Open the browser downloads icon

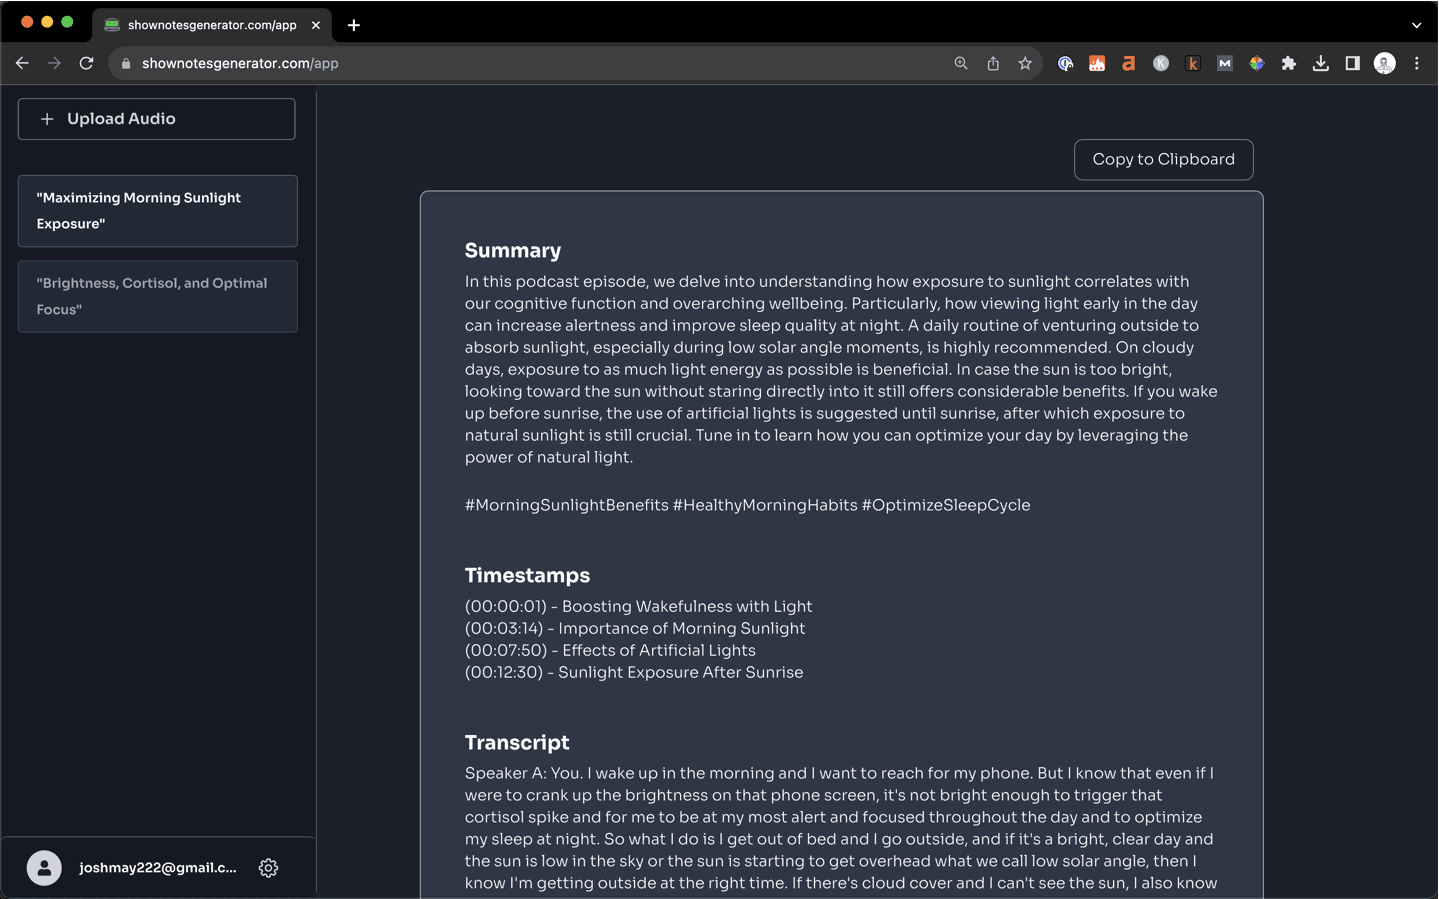click(x=1321, y=63)
